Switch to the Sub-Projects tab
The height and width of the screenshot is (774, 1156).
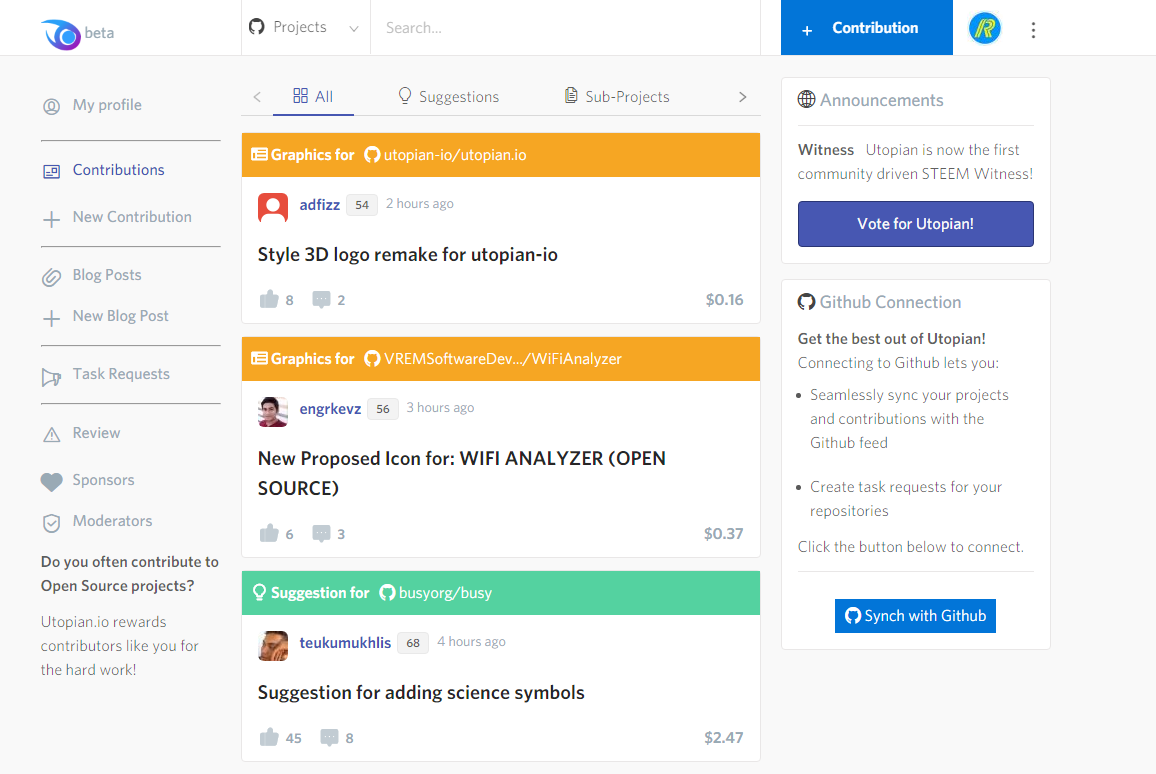617,97
